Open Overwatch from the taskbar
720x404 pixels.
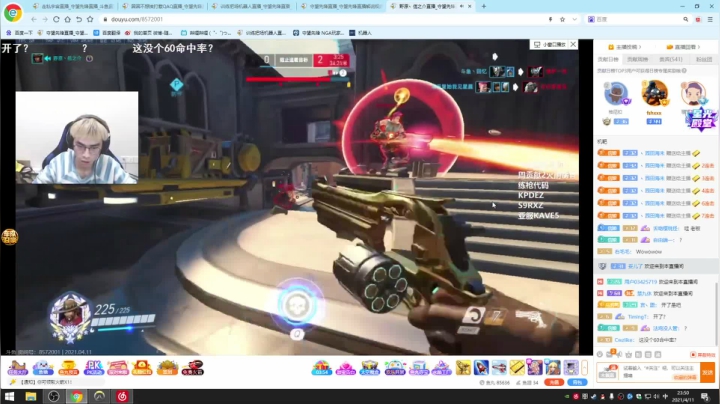click(x=99, y=396)
